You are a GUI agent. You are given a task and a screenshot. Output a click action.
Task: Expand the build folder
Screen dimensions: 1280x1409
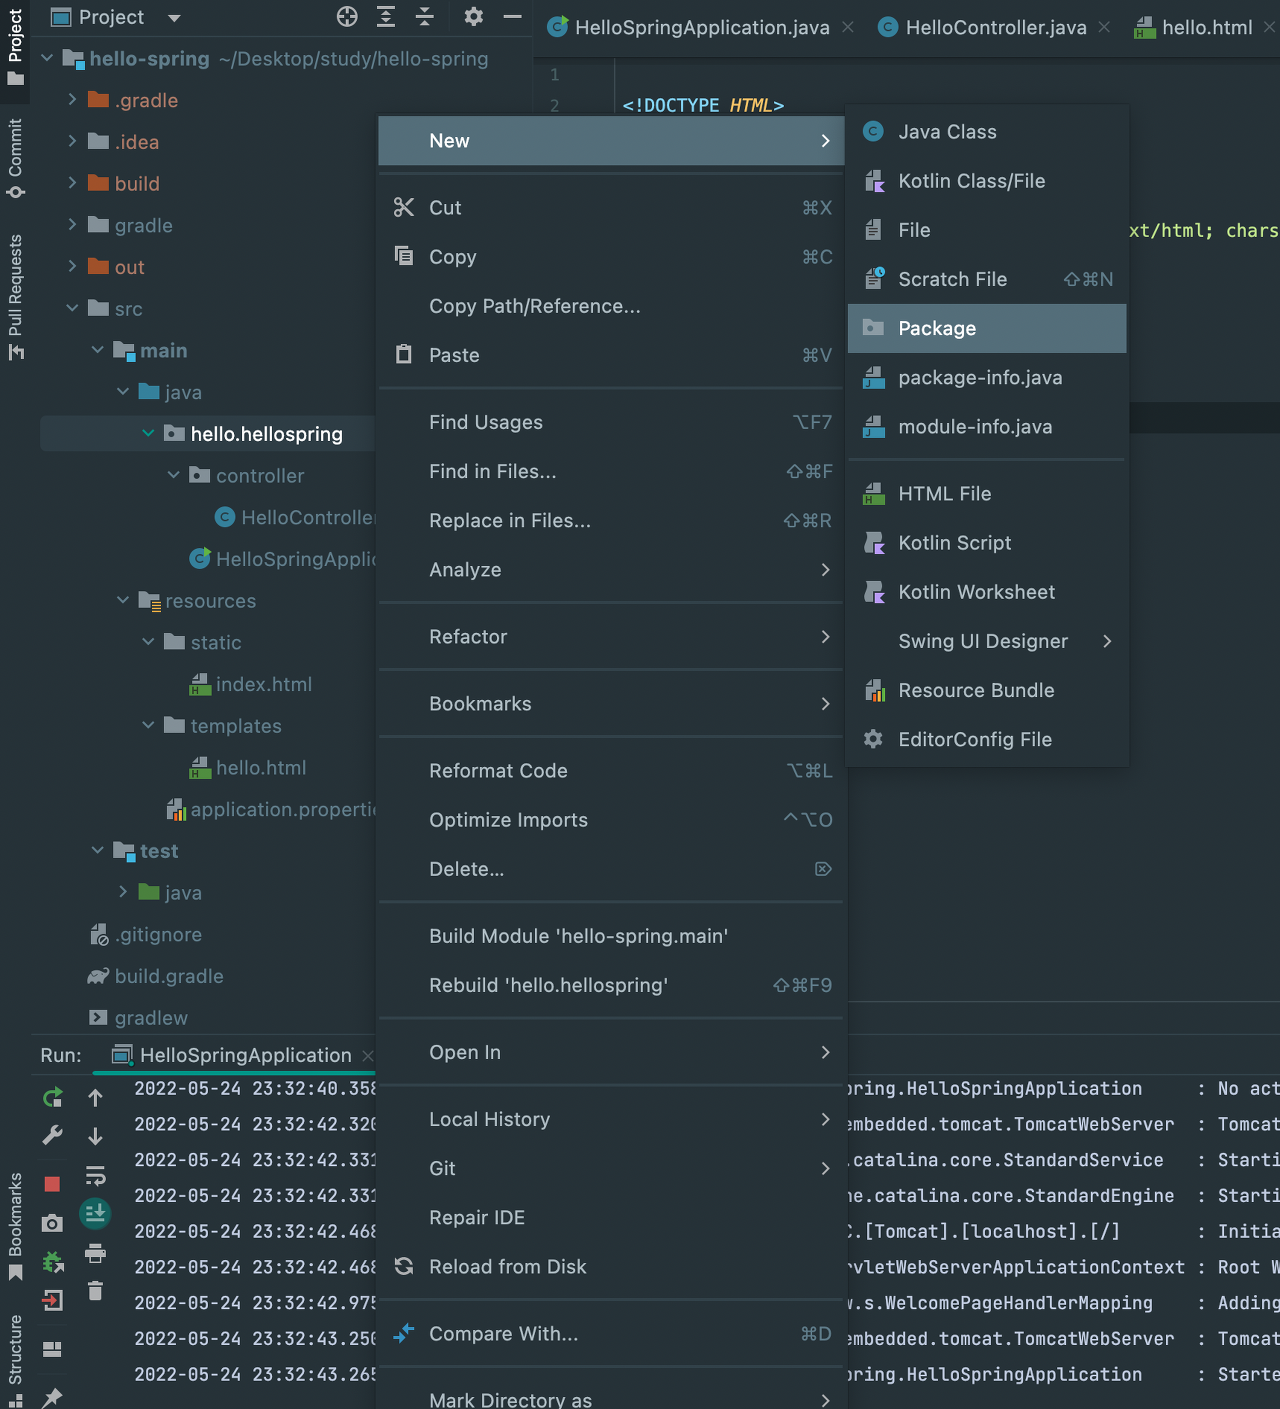click(x=72, y=183)
